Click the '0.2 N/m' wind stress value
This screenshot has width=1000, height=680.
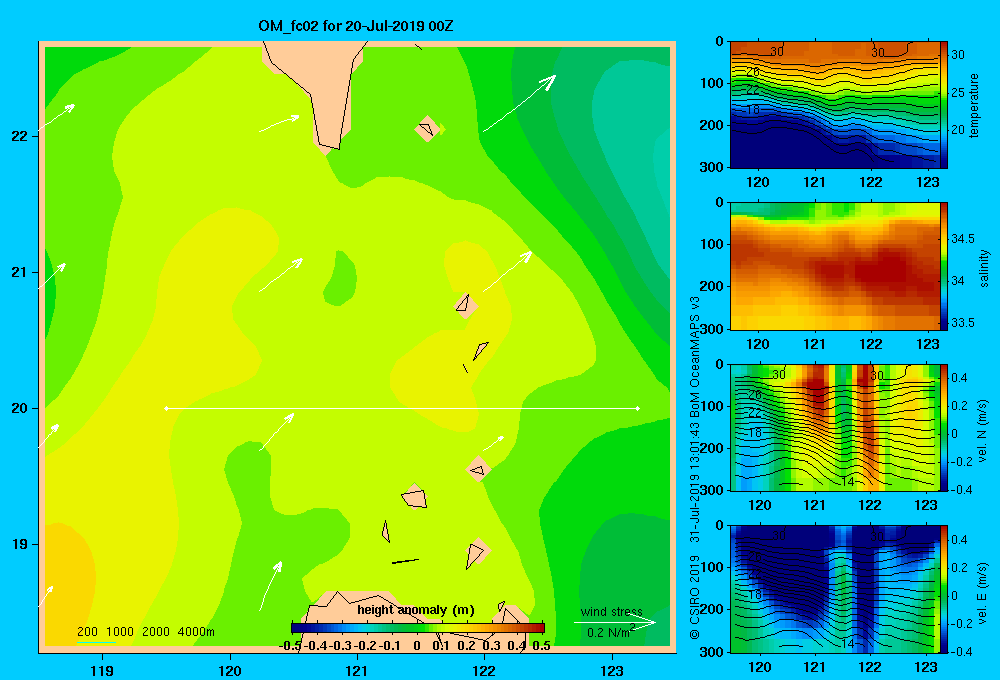(x=610, y=632)
